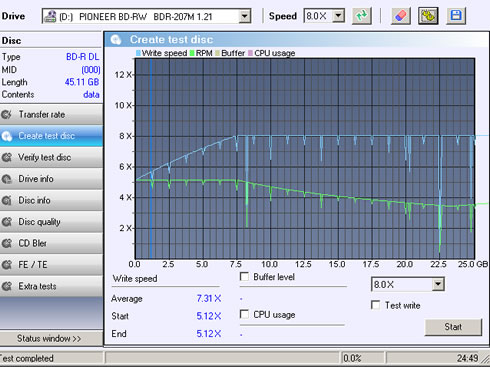Select the Extra tests sidebar item
Viewport: 490px width, 367px height.
click(x=51, y=286)
